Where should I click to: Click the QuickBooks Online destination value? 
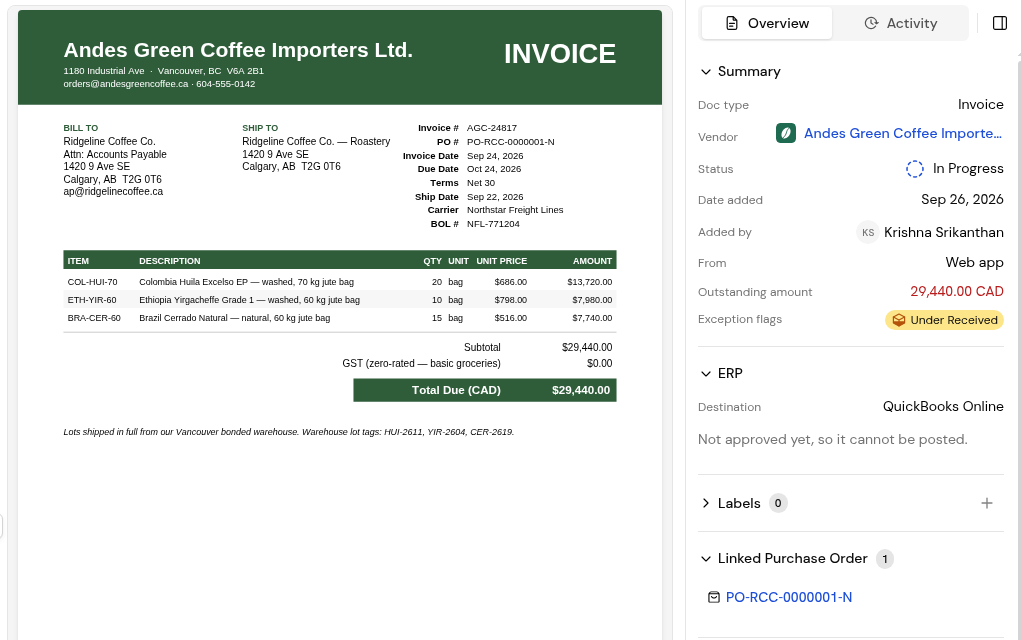pyautogui.click(x=943, y=407)
